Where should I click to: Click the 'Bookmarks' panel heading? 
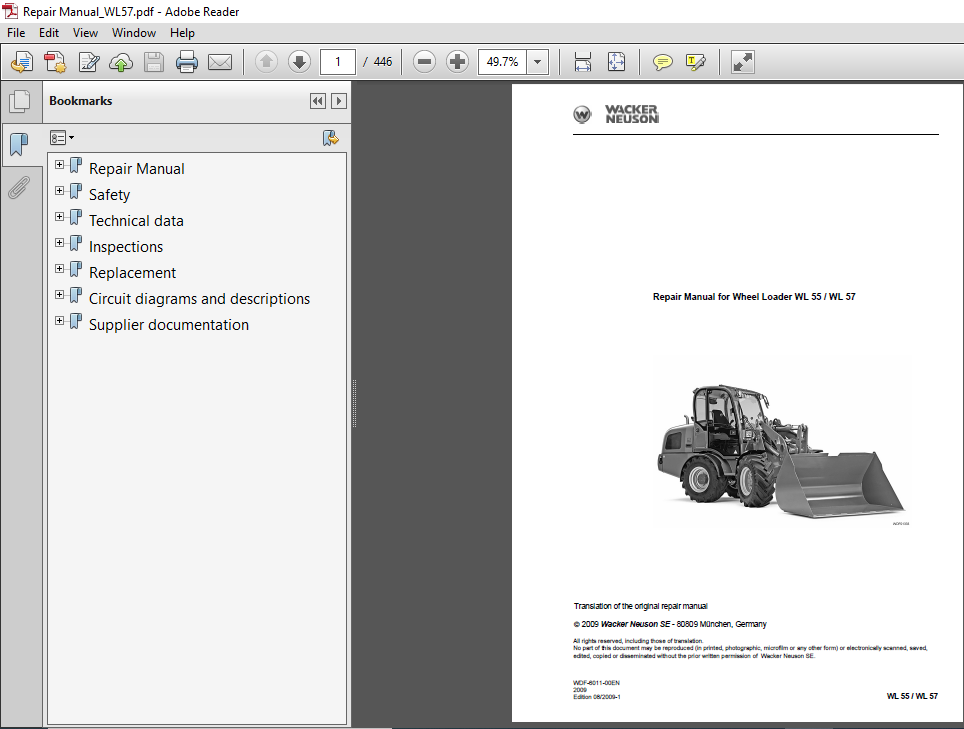point(81,101)
